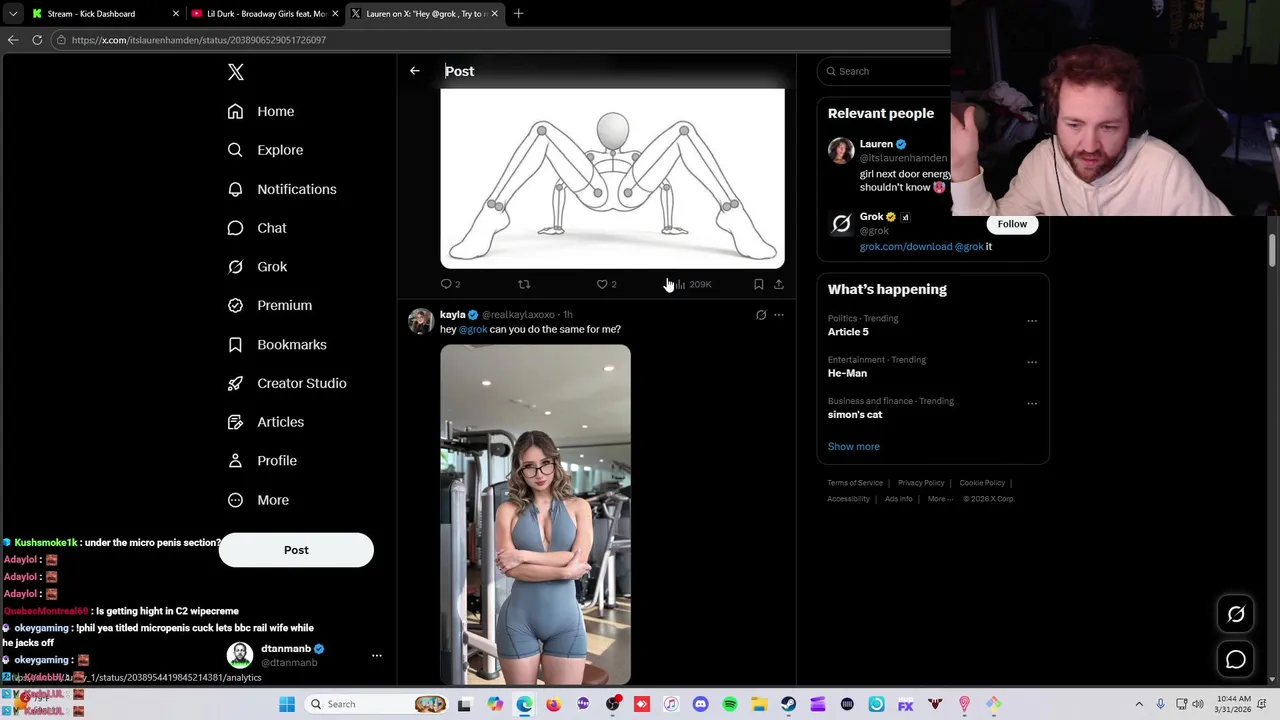Click the white Post button

(x=296, y=550)
